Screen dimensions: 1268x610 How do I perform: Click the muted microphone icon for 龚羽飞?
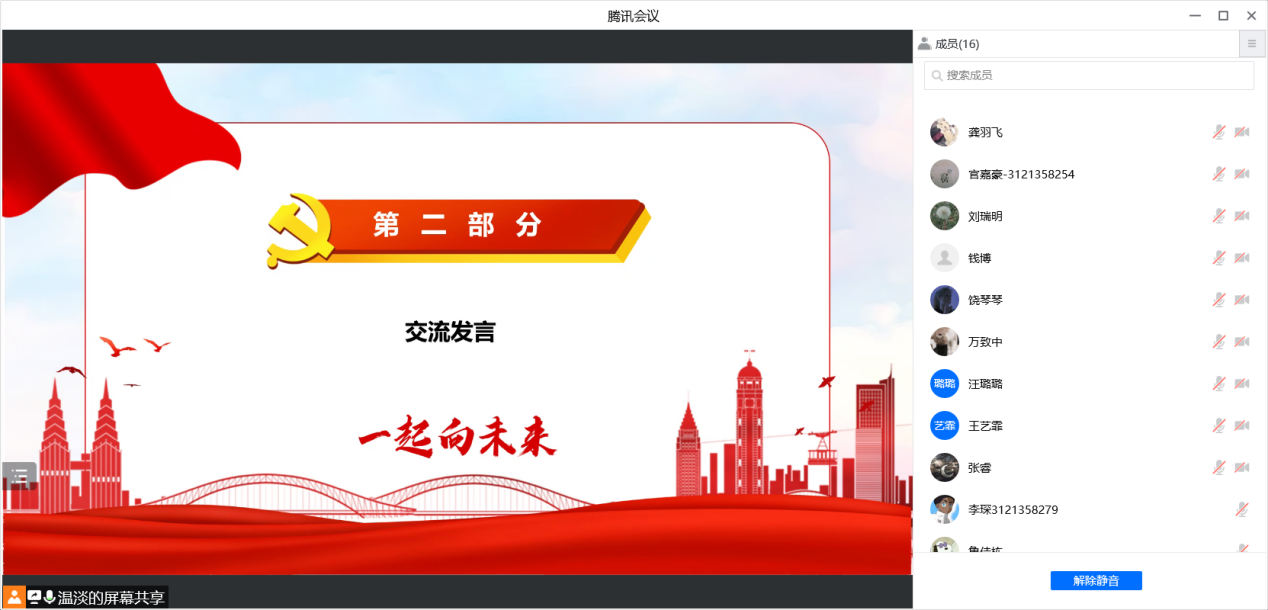click(x=1218, y=132)
